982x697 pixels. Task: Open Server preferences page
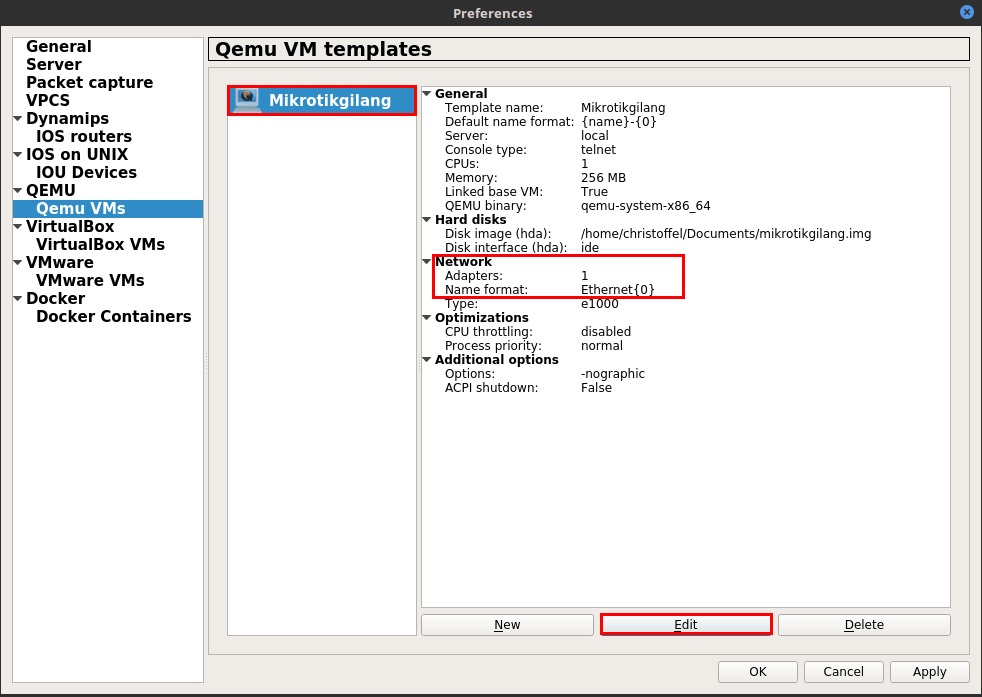coord(54,65)
